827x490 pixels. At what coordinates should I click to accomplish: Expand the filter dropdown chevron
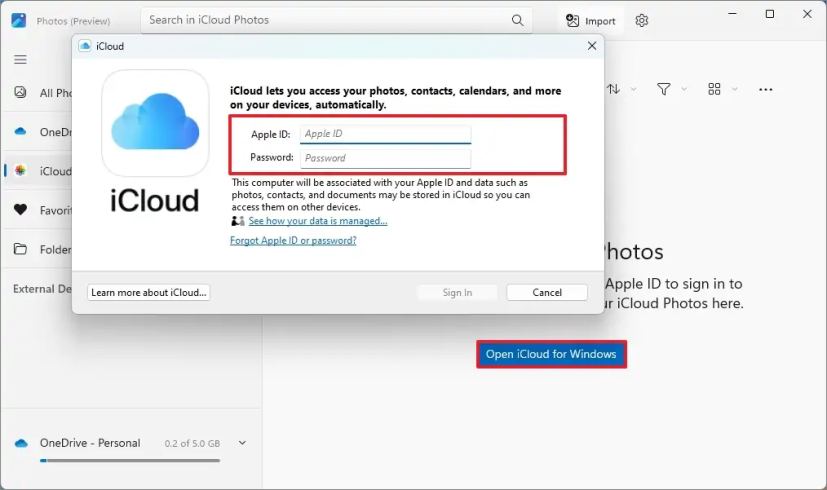[x=684, y=89]
